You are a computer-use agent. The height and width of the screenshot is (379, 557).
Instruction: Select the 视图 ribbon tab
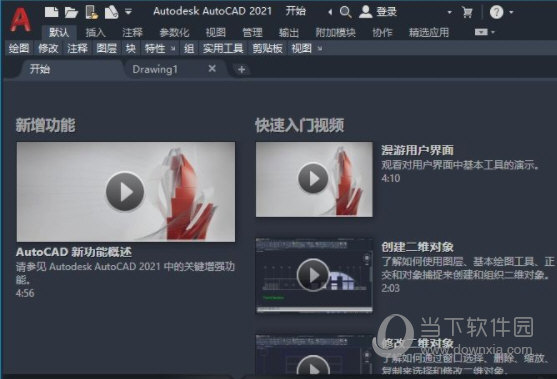[x=216, y=33]
